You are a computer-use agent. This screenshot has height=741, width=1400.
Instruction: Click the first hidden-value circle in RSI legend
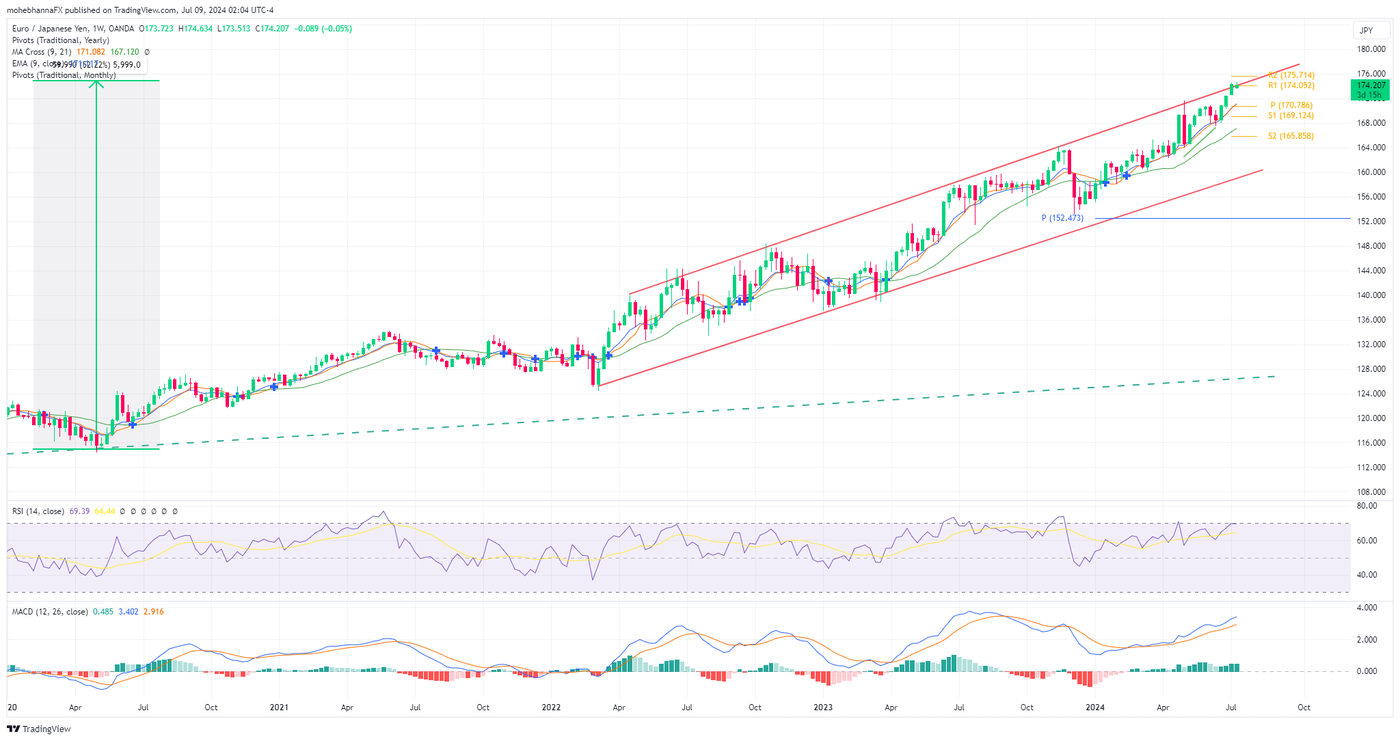122,511
